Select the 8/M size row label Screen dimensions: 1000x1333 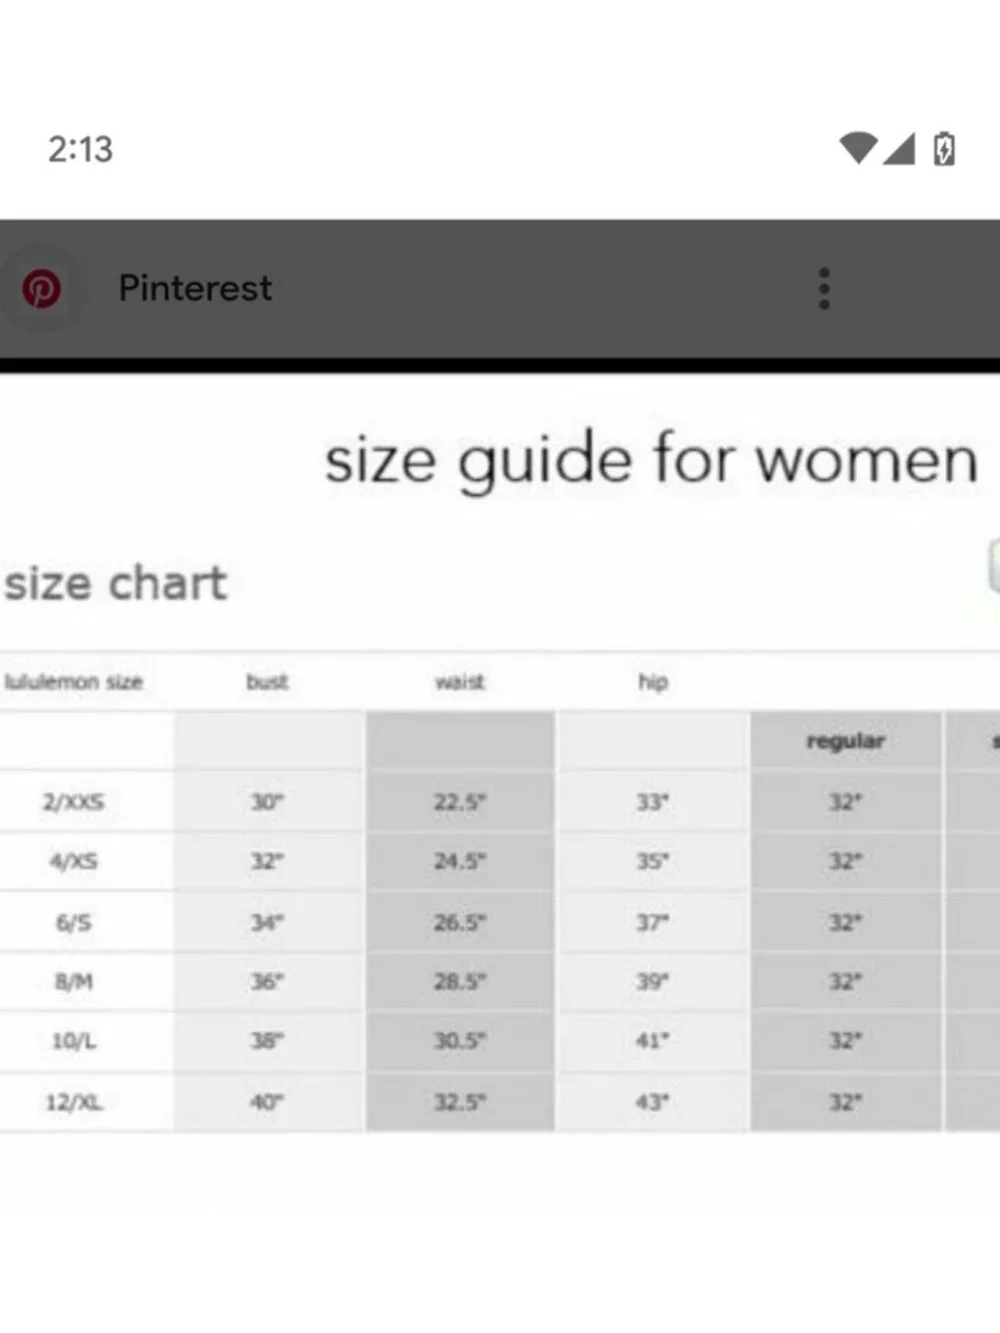[73, 982]
